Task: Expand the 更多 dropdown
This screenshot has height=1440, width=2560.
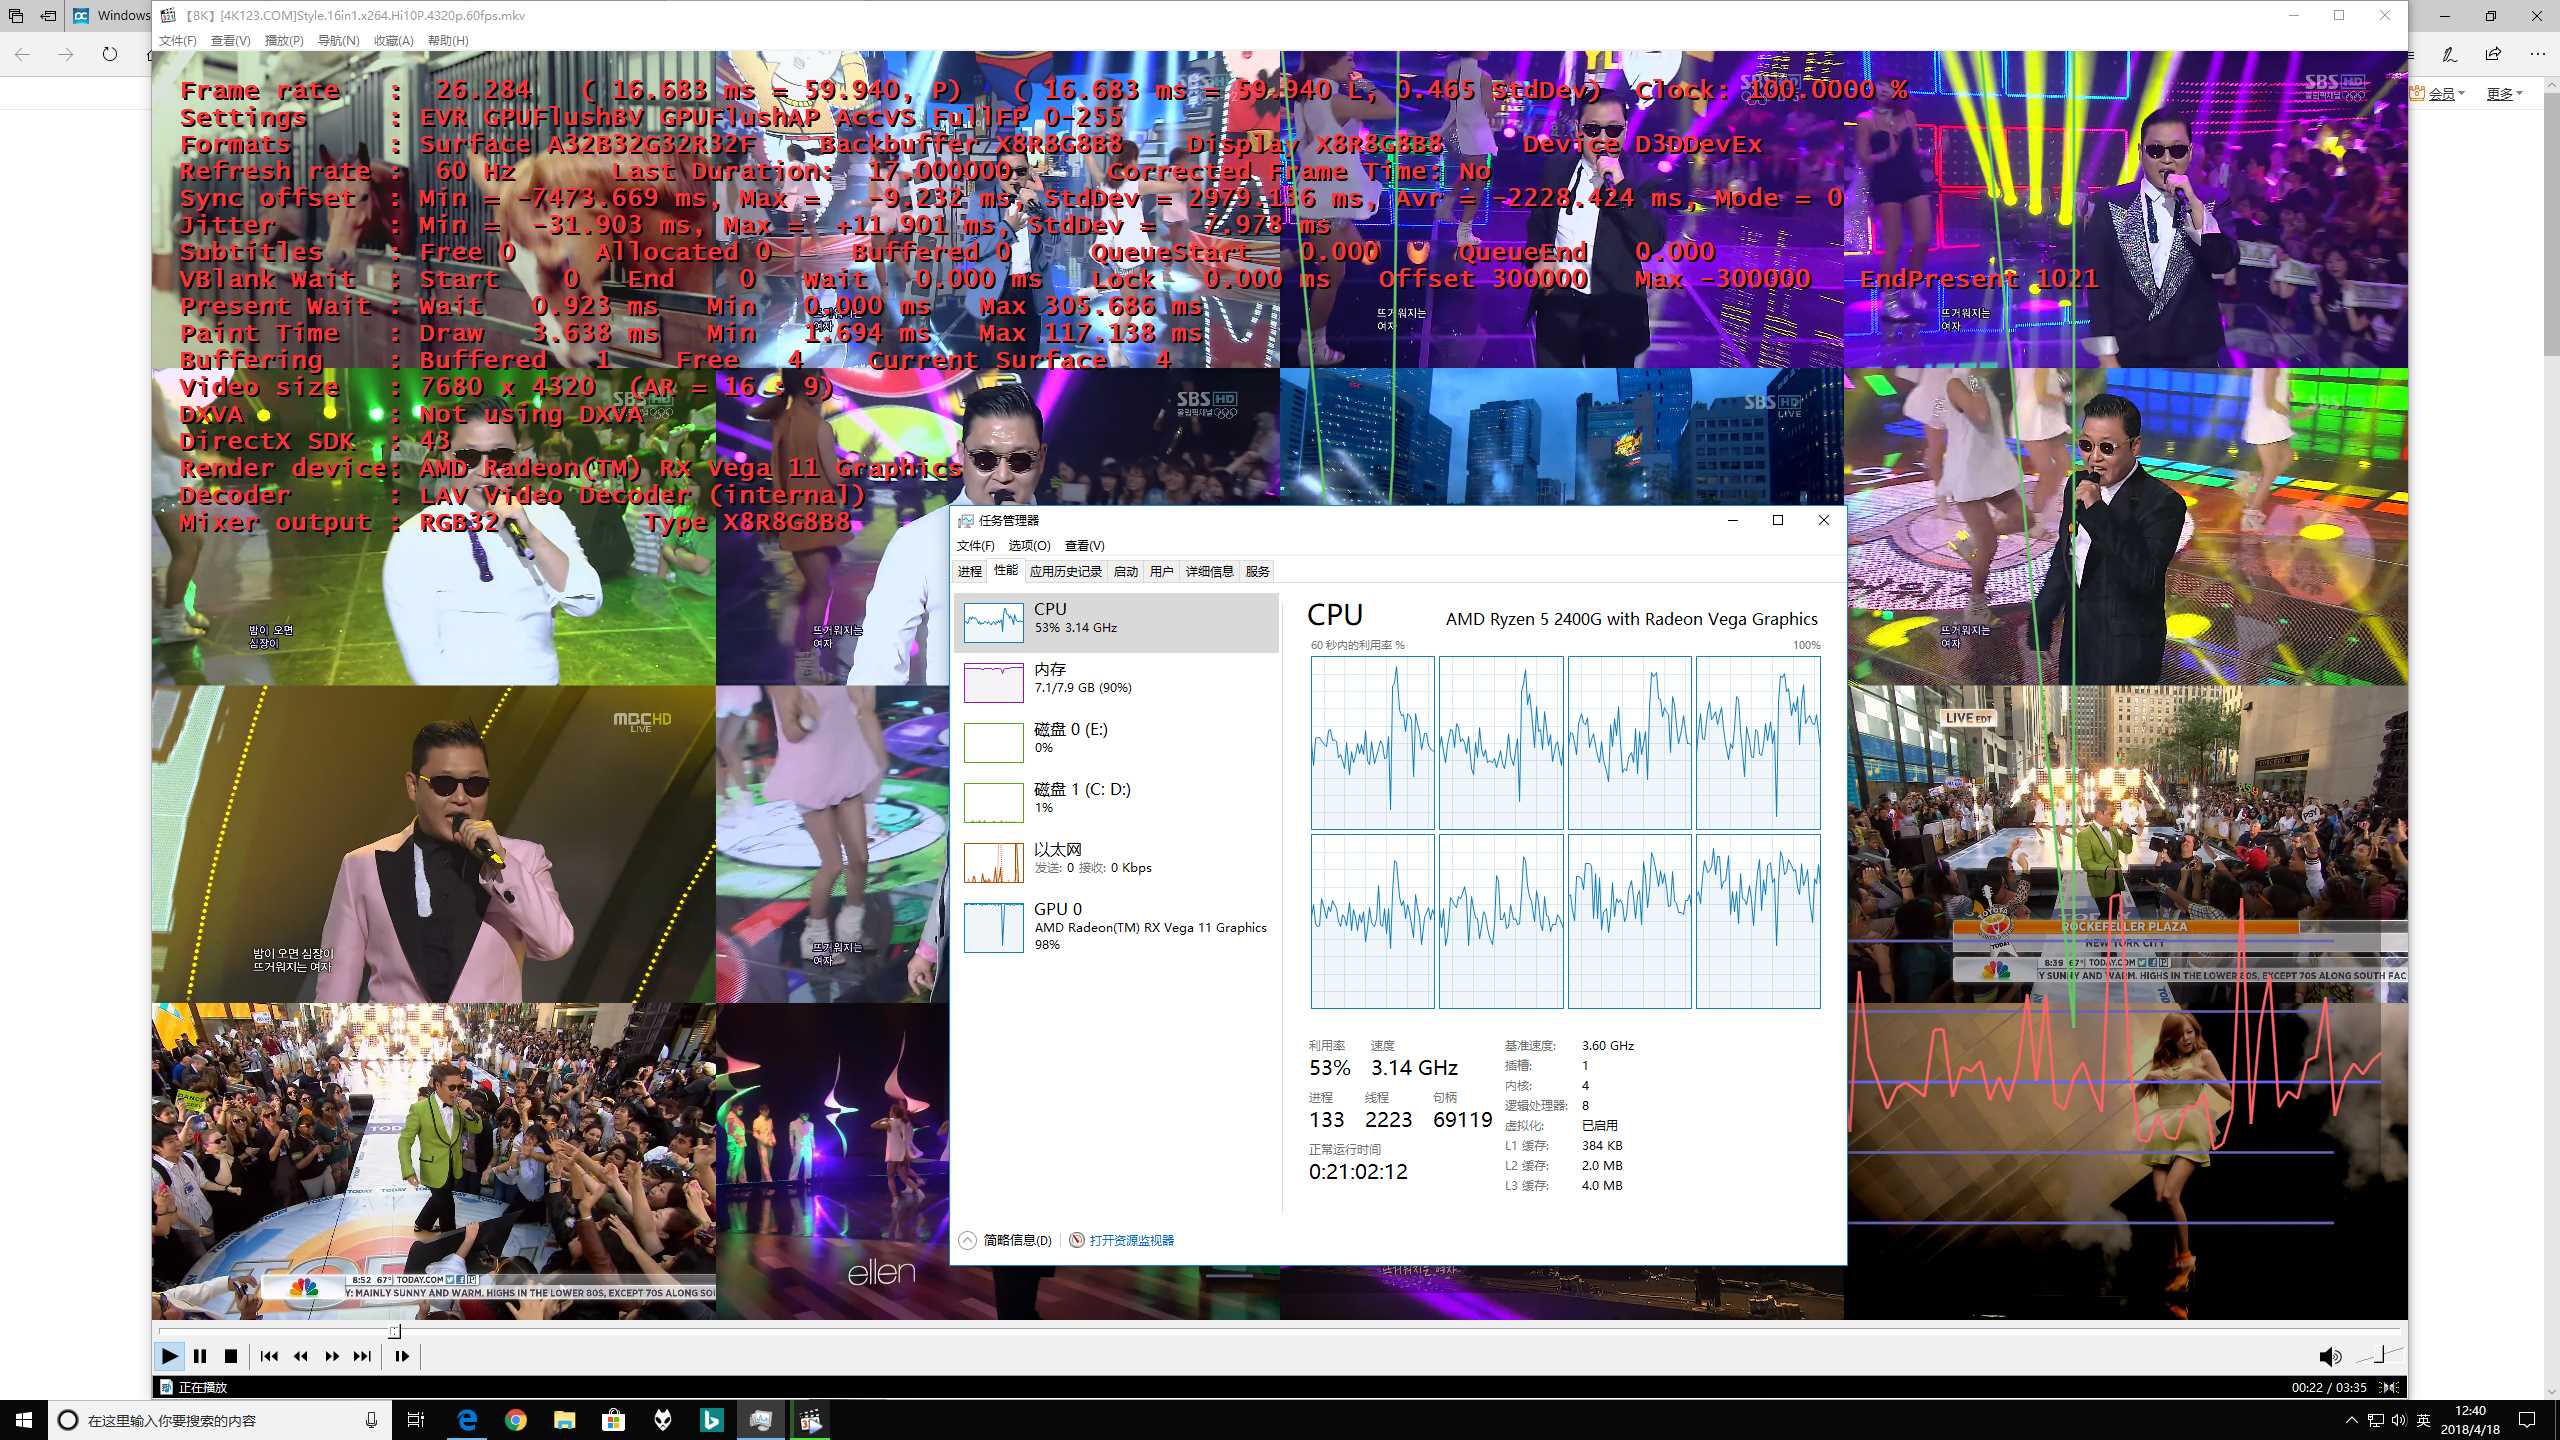Action: click(2503, 93)
